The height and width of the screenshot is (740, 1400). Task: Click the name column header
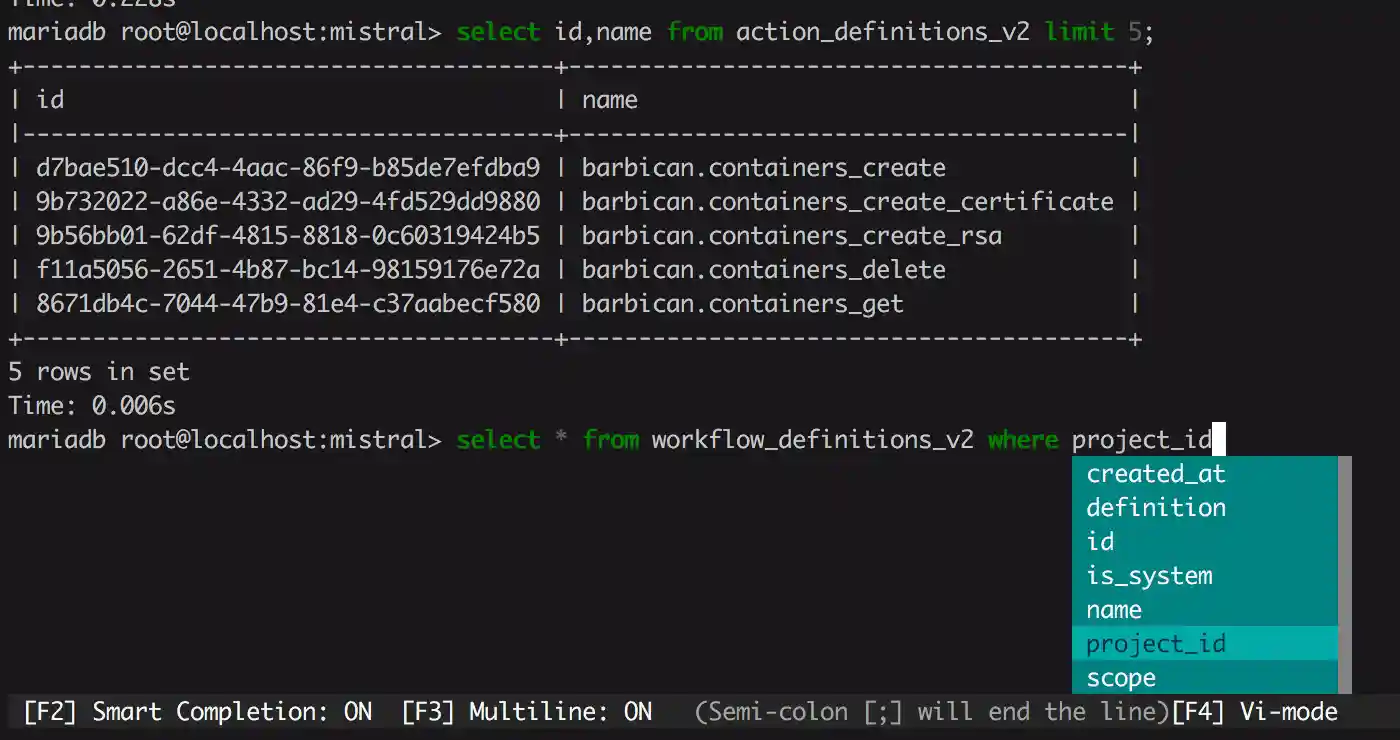coord(609,99)
